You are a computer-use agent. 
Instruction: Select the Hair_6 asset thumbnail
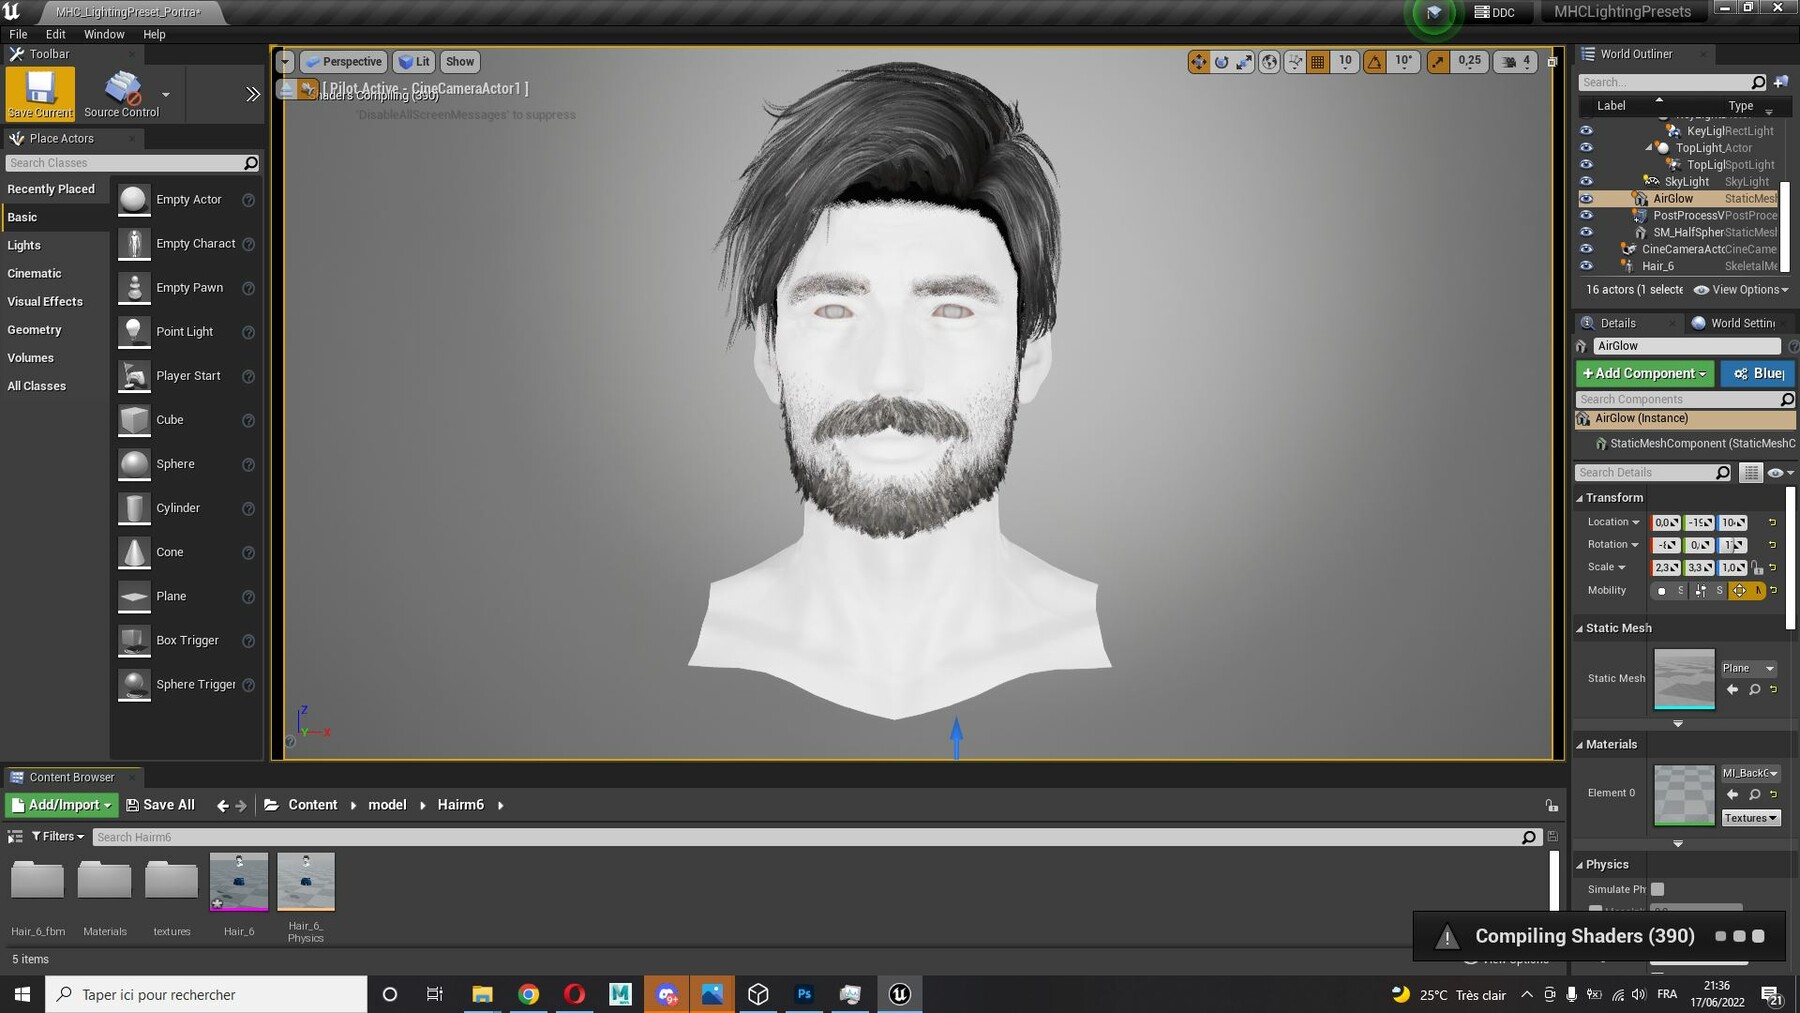click(239, 882)
